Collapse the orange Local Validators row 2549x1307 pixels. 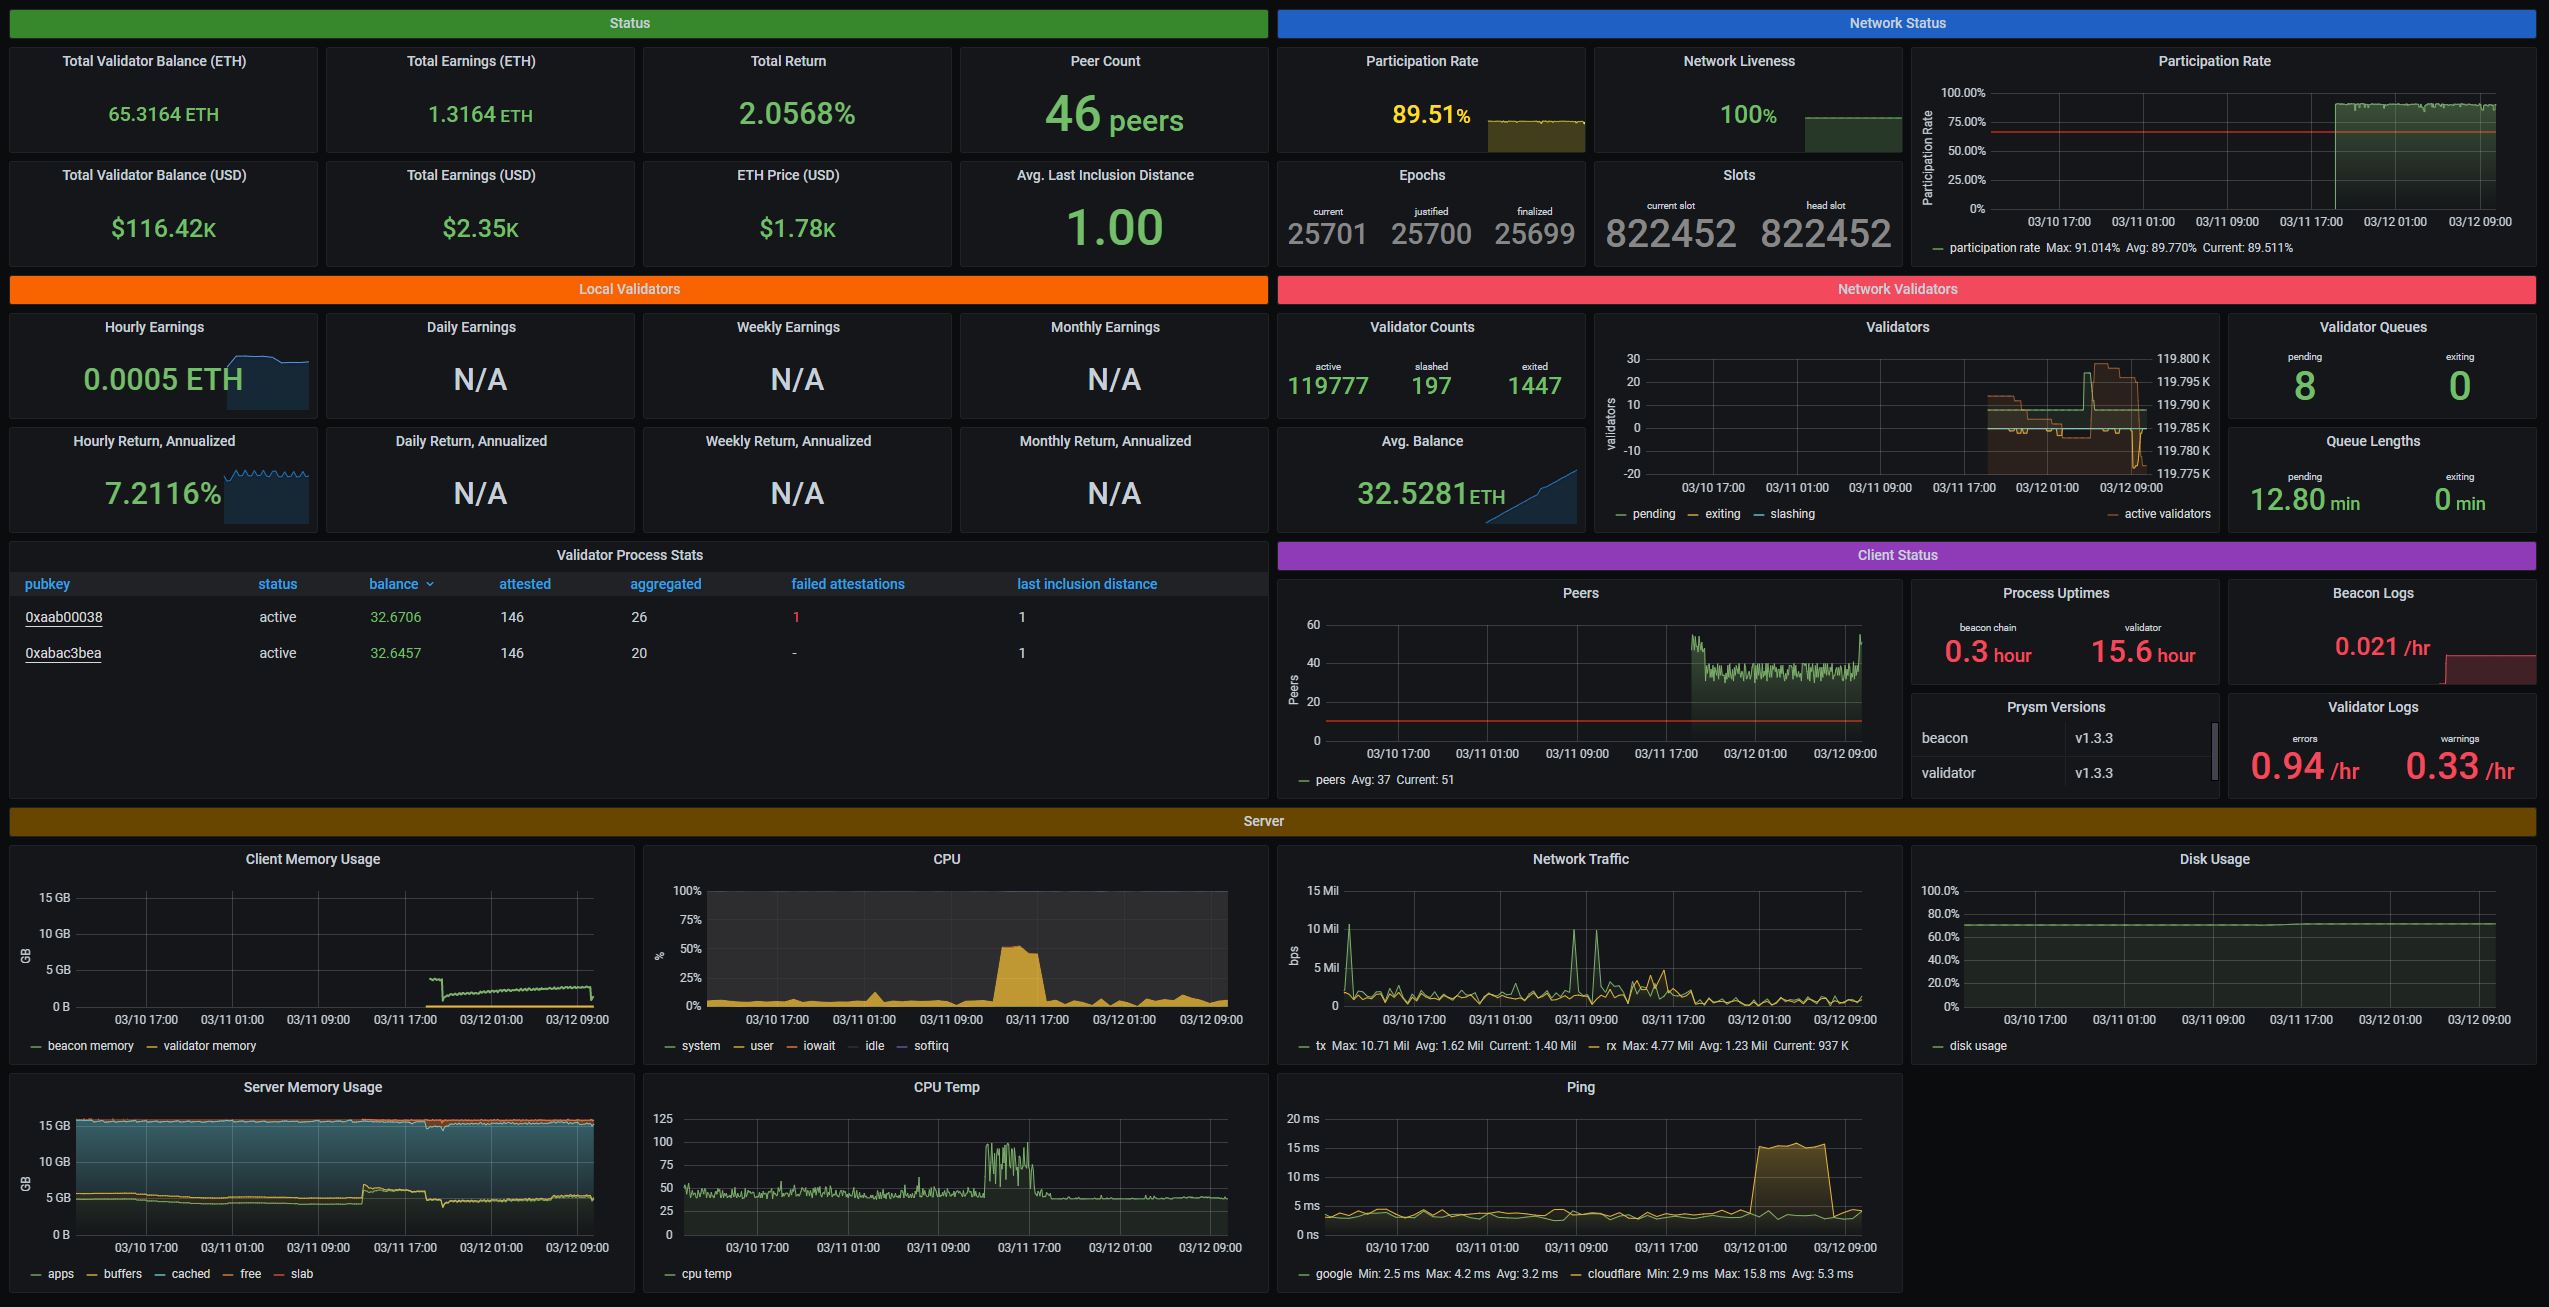tap(629, 289)
